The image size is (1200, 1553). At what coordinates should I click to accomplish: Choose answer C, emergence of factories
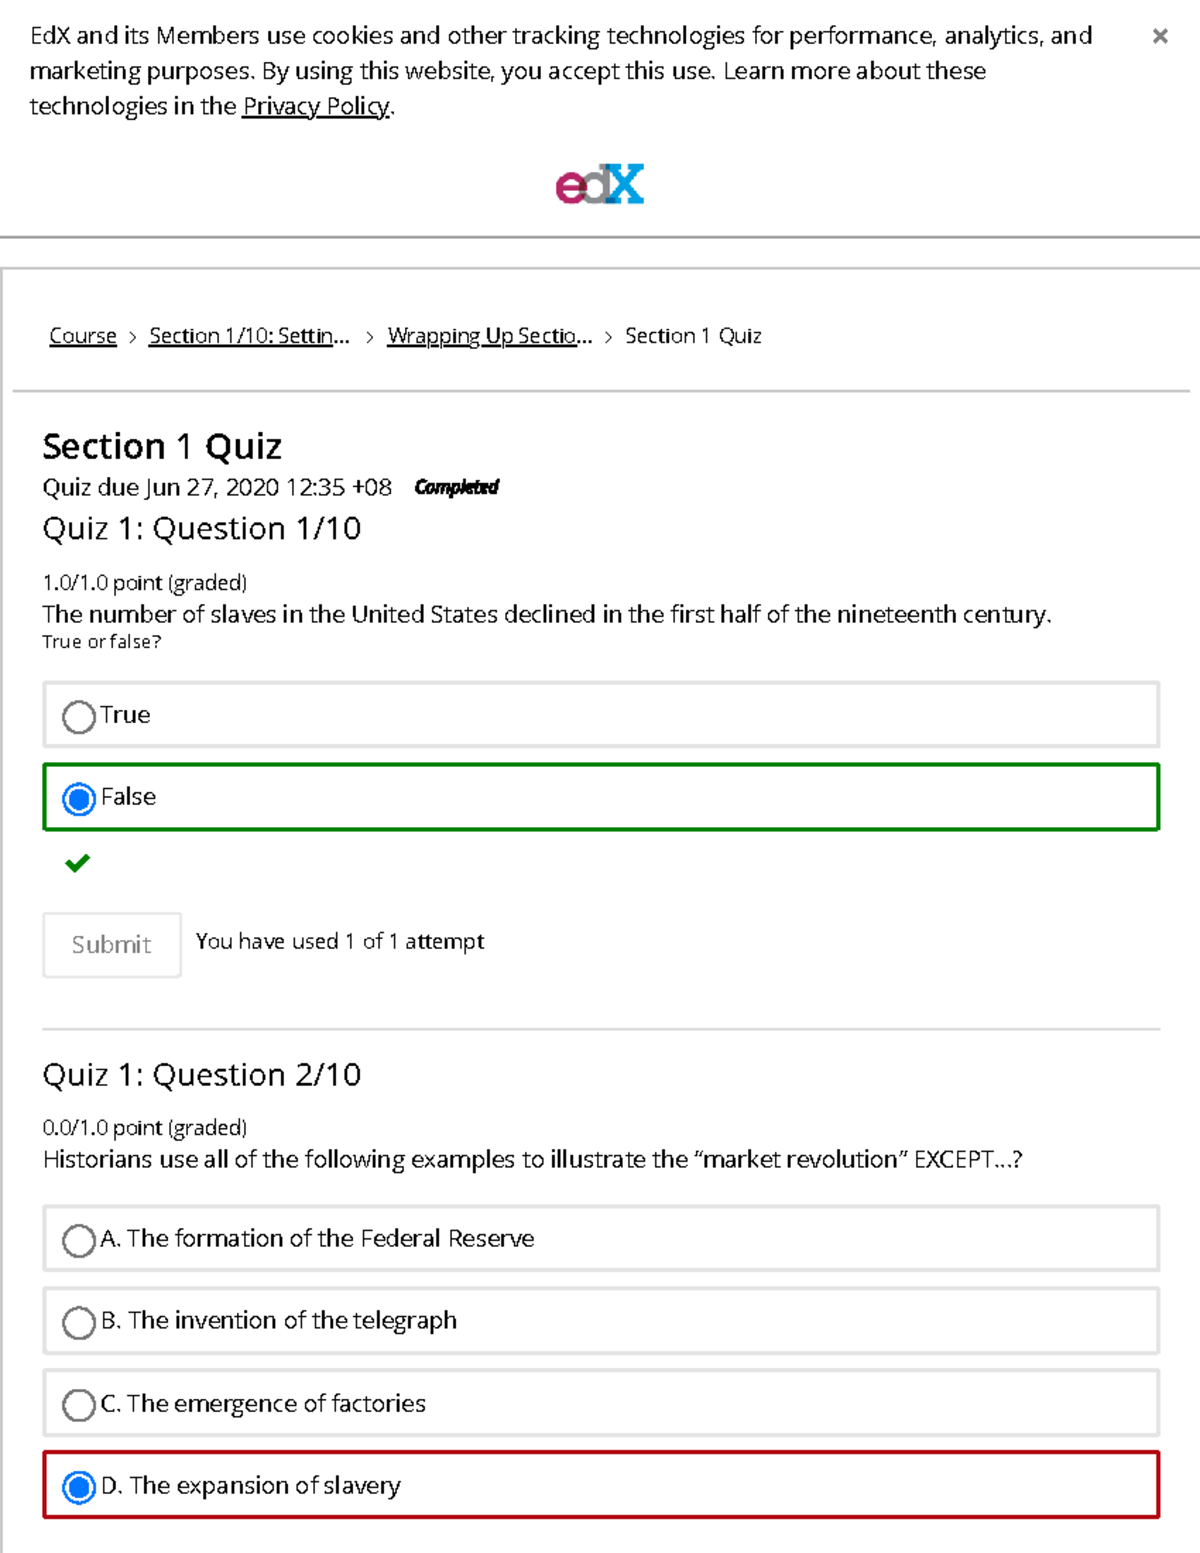click(x=79, y=1405)
